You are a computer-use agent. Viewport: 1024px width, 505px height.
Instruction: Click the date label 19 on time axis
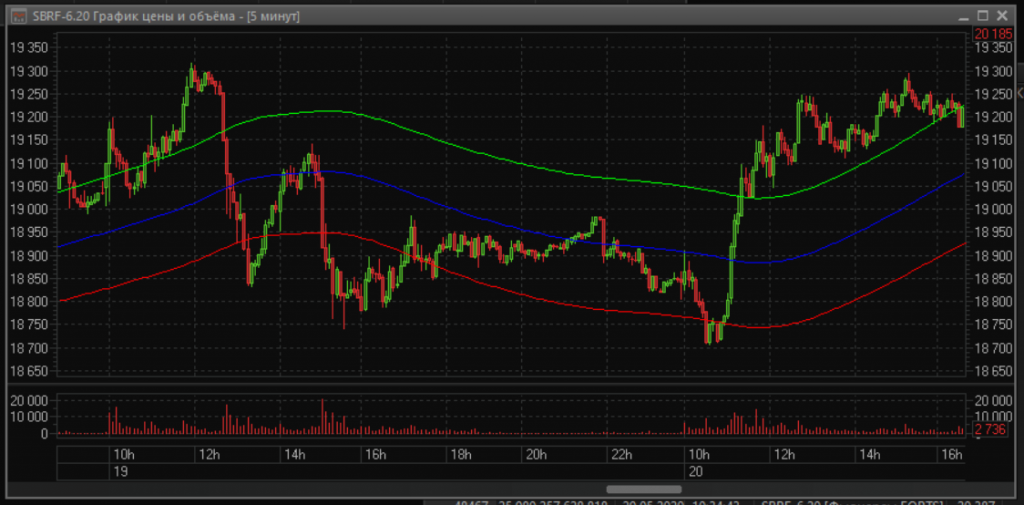pos(120,470)
